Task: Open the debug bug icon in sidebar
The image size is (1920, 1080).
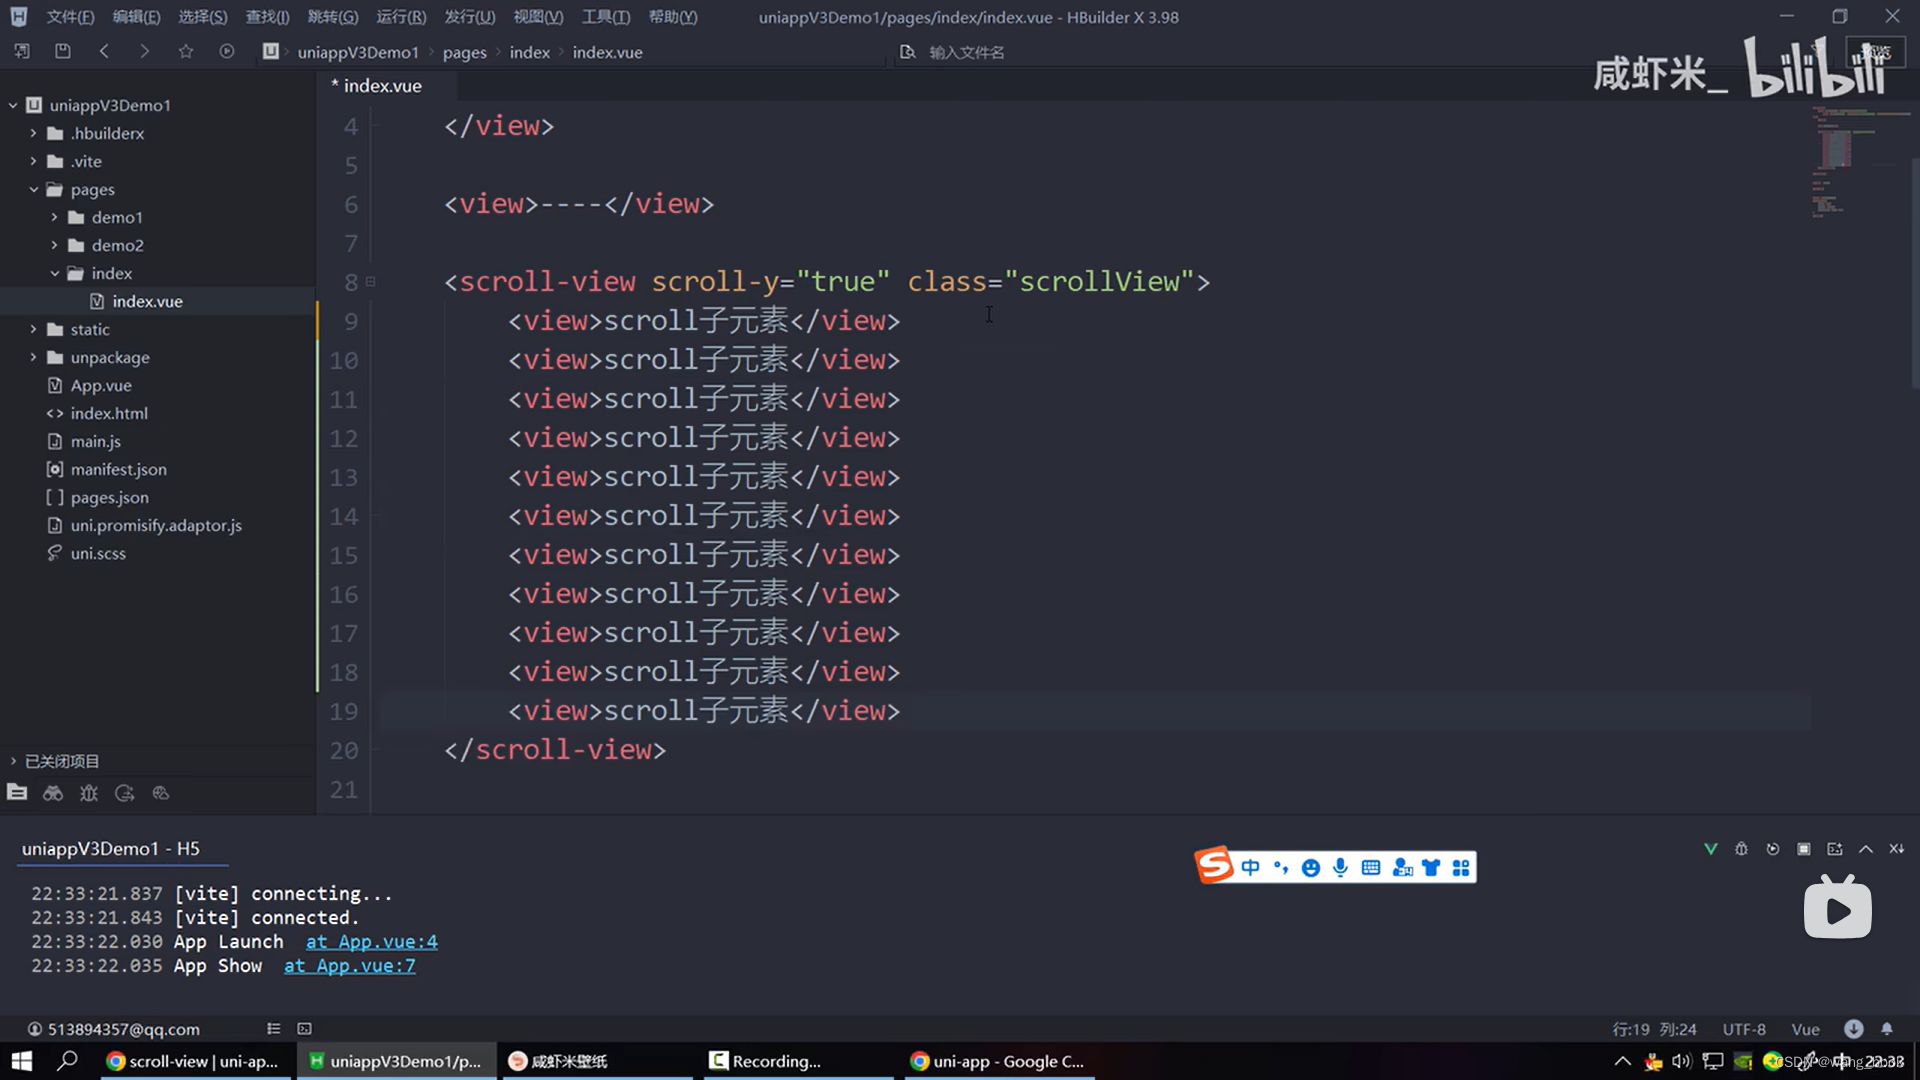Action: (x=89, y=793)
